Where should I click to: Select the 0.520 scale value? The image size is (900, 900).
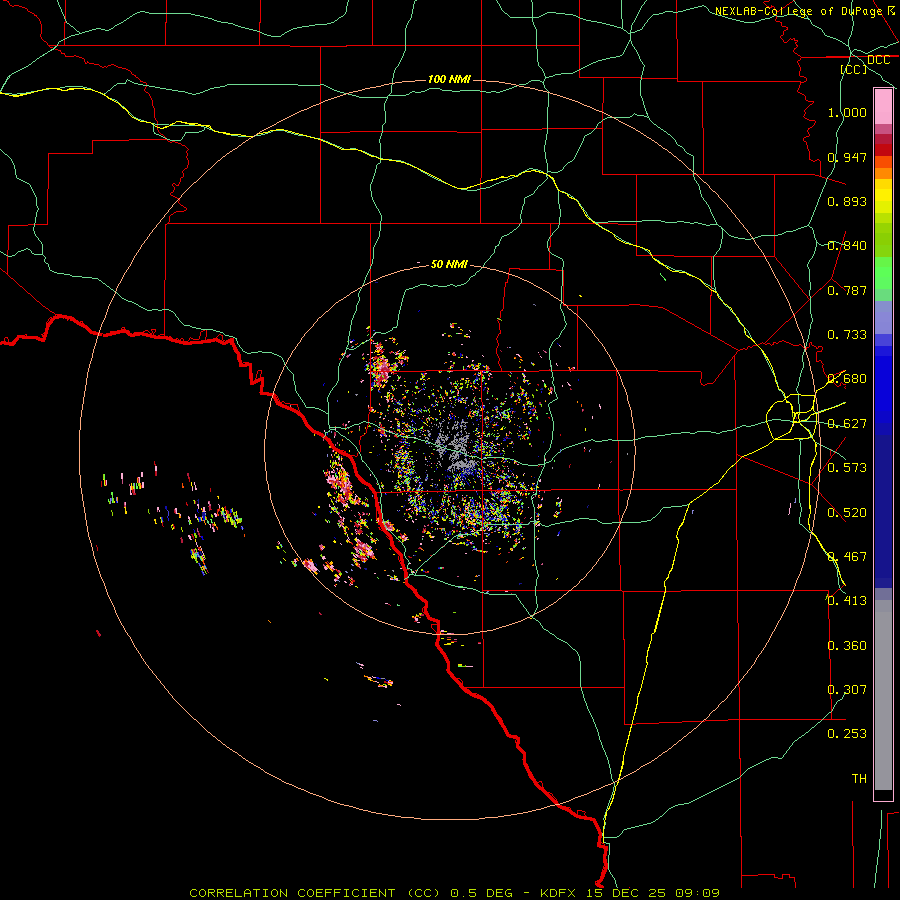(847, 513)
